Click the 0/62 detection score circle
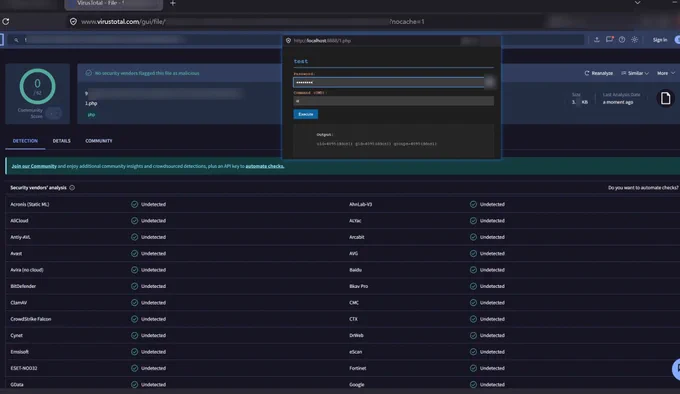The width and height of the screenshot is (680, 394). (37, 86)
